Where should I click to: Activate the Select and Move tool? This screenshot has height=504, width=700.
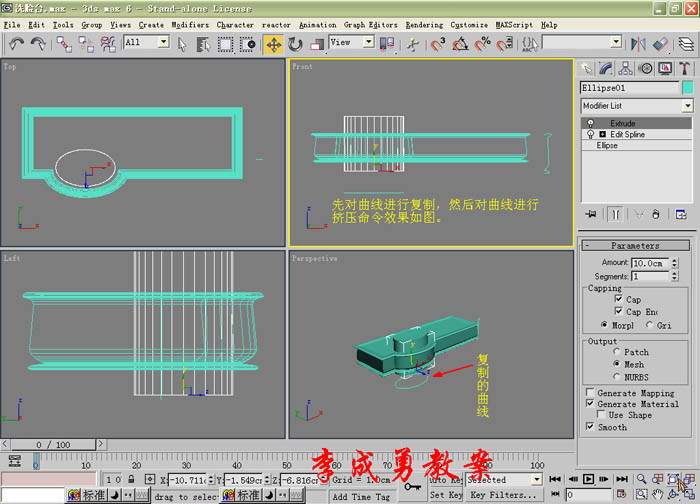pyautogui.click(x=273, y=45)
